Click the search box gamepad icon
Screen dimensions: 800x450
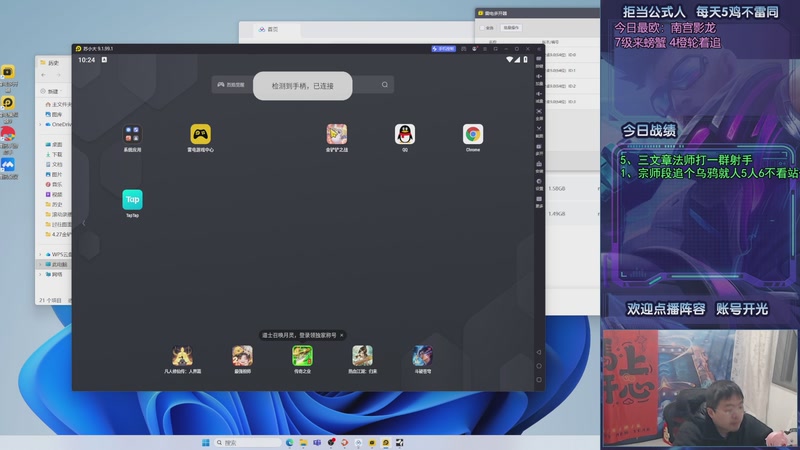click(x=221, y=85)
